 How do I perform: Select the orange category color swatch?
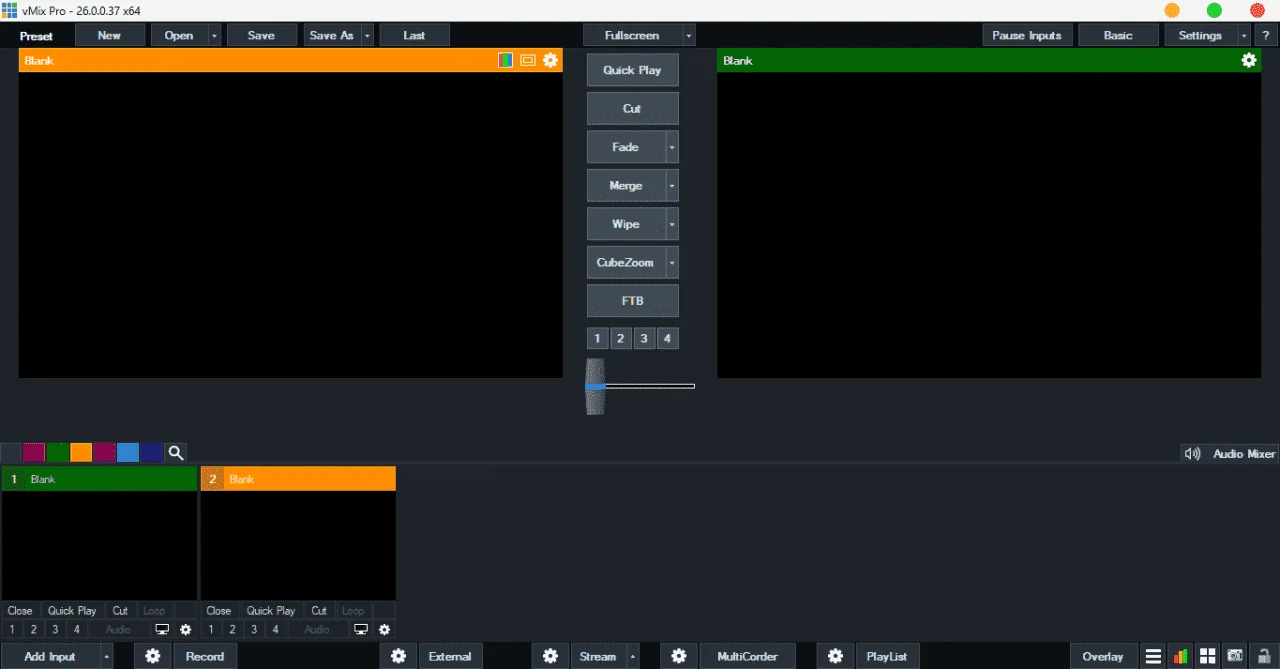coord(81,453)
